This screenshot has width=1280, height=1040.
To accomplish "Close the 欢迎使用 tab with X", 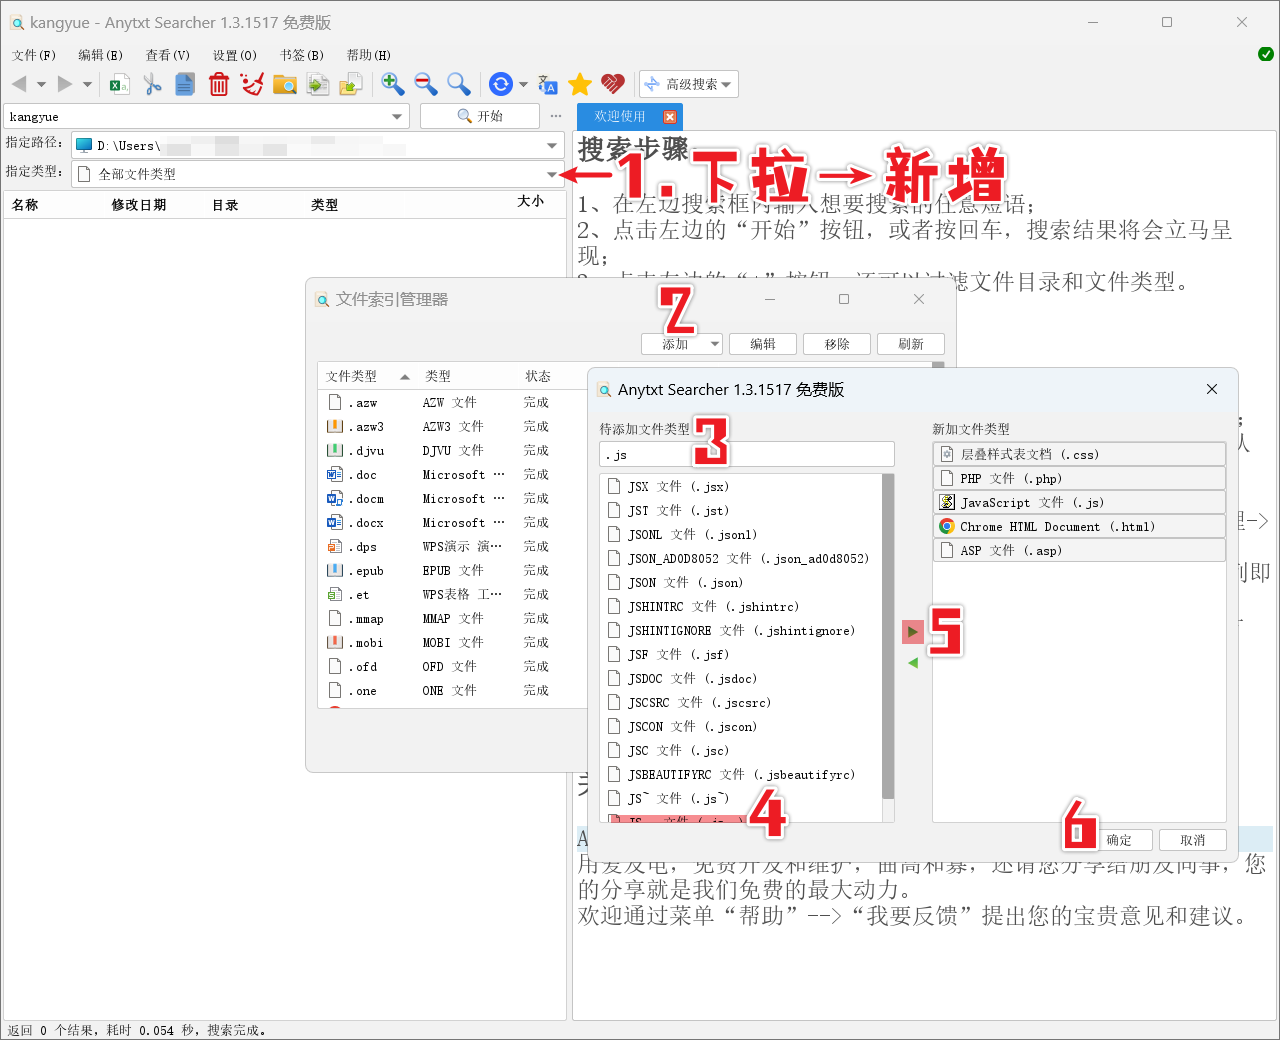I will [670, 117].
